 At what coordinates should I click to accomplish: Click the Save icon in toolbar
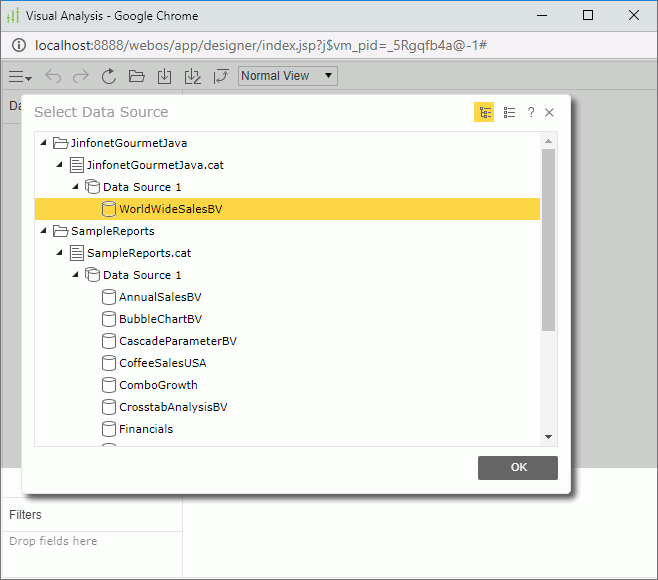point(164,76)
